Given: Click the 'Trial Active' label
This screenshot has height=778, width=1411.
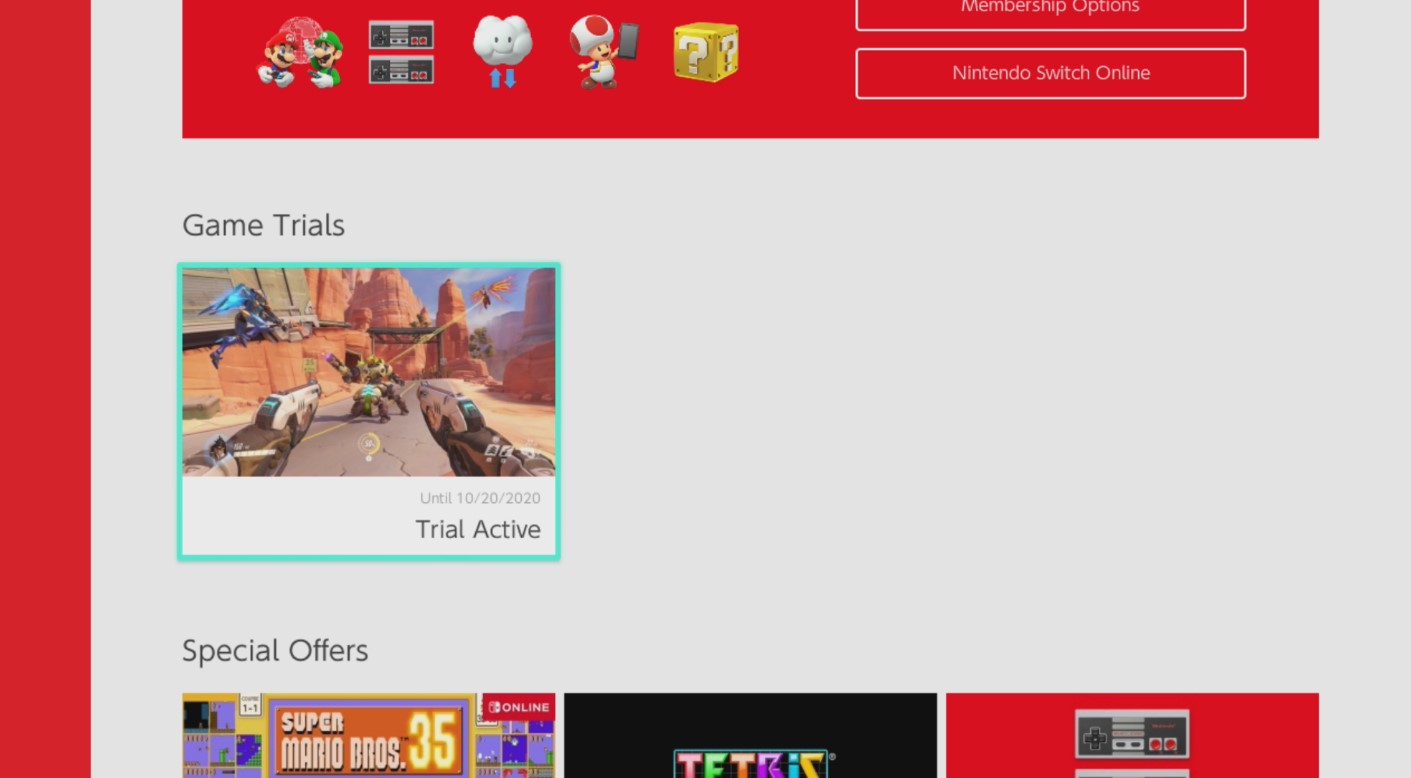Looking at the screenshot, I should click(x=478, y=529).
